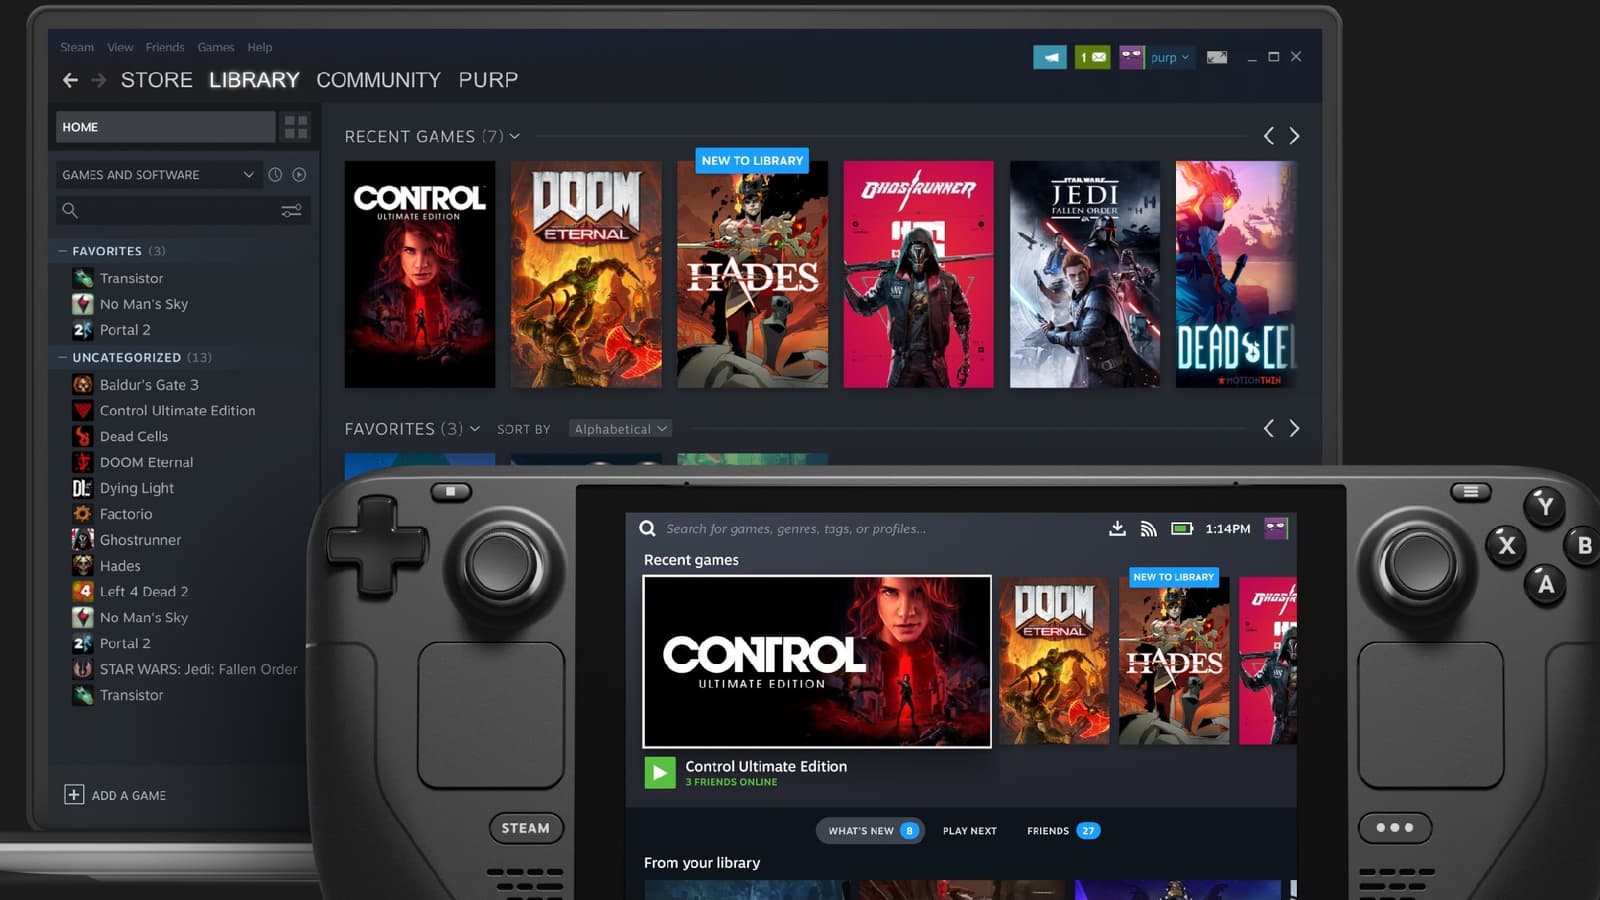
Task: Open the screenshot manager icon in the header
Action: point(1217,57)
